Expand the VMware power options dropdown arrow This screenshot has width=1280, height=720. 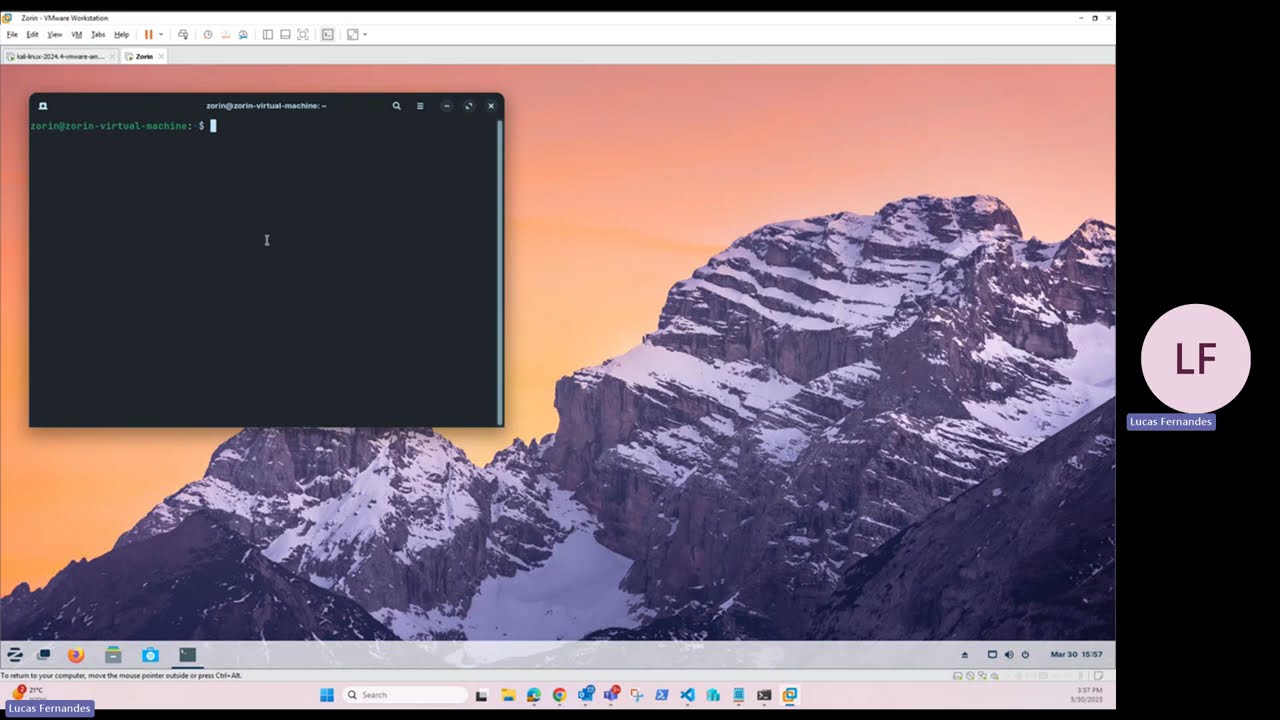(x=161, y=34)
